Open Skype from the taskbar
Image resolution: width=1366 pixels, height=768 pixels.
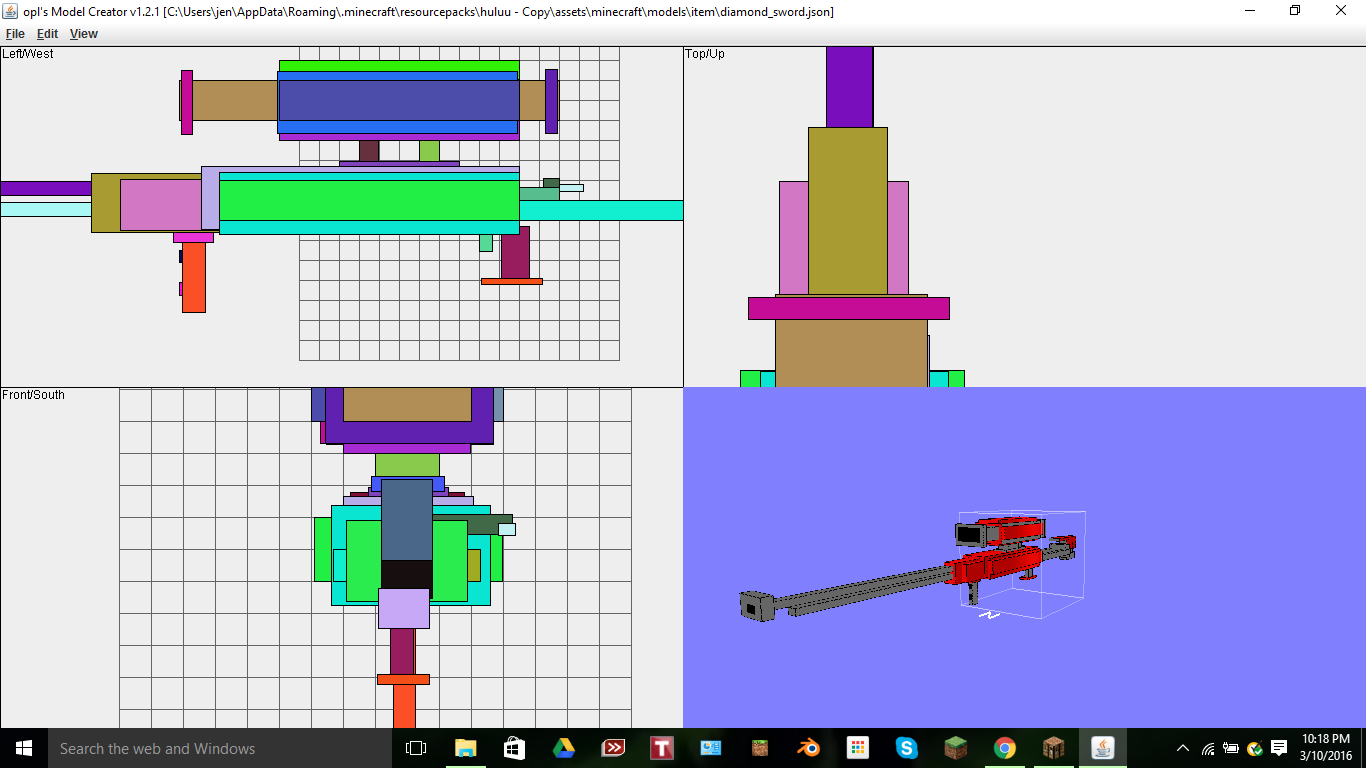[x=906, y=748]
